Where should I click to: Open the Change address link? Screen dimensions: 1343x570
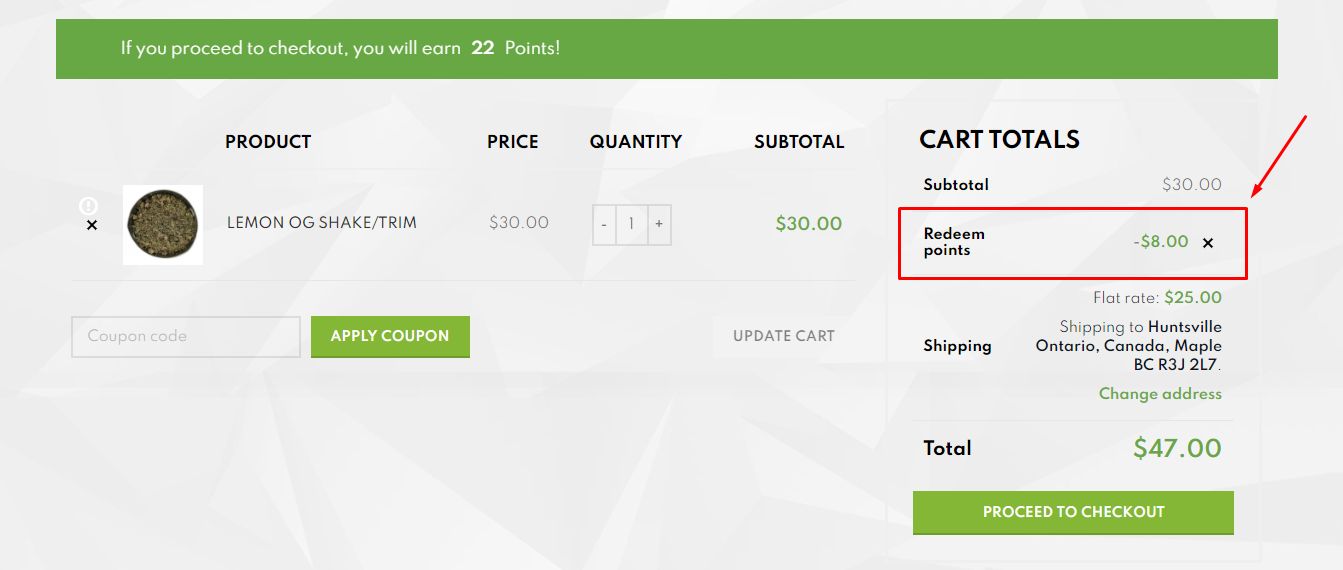pyautogui.click(x=1160, y=394)
